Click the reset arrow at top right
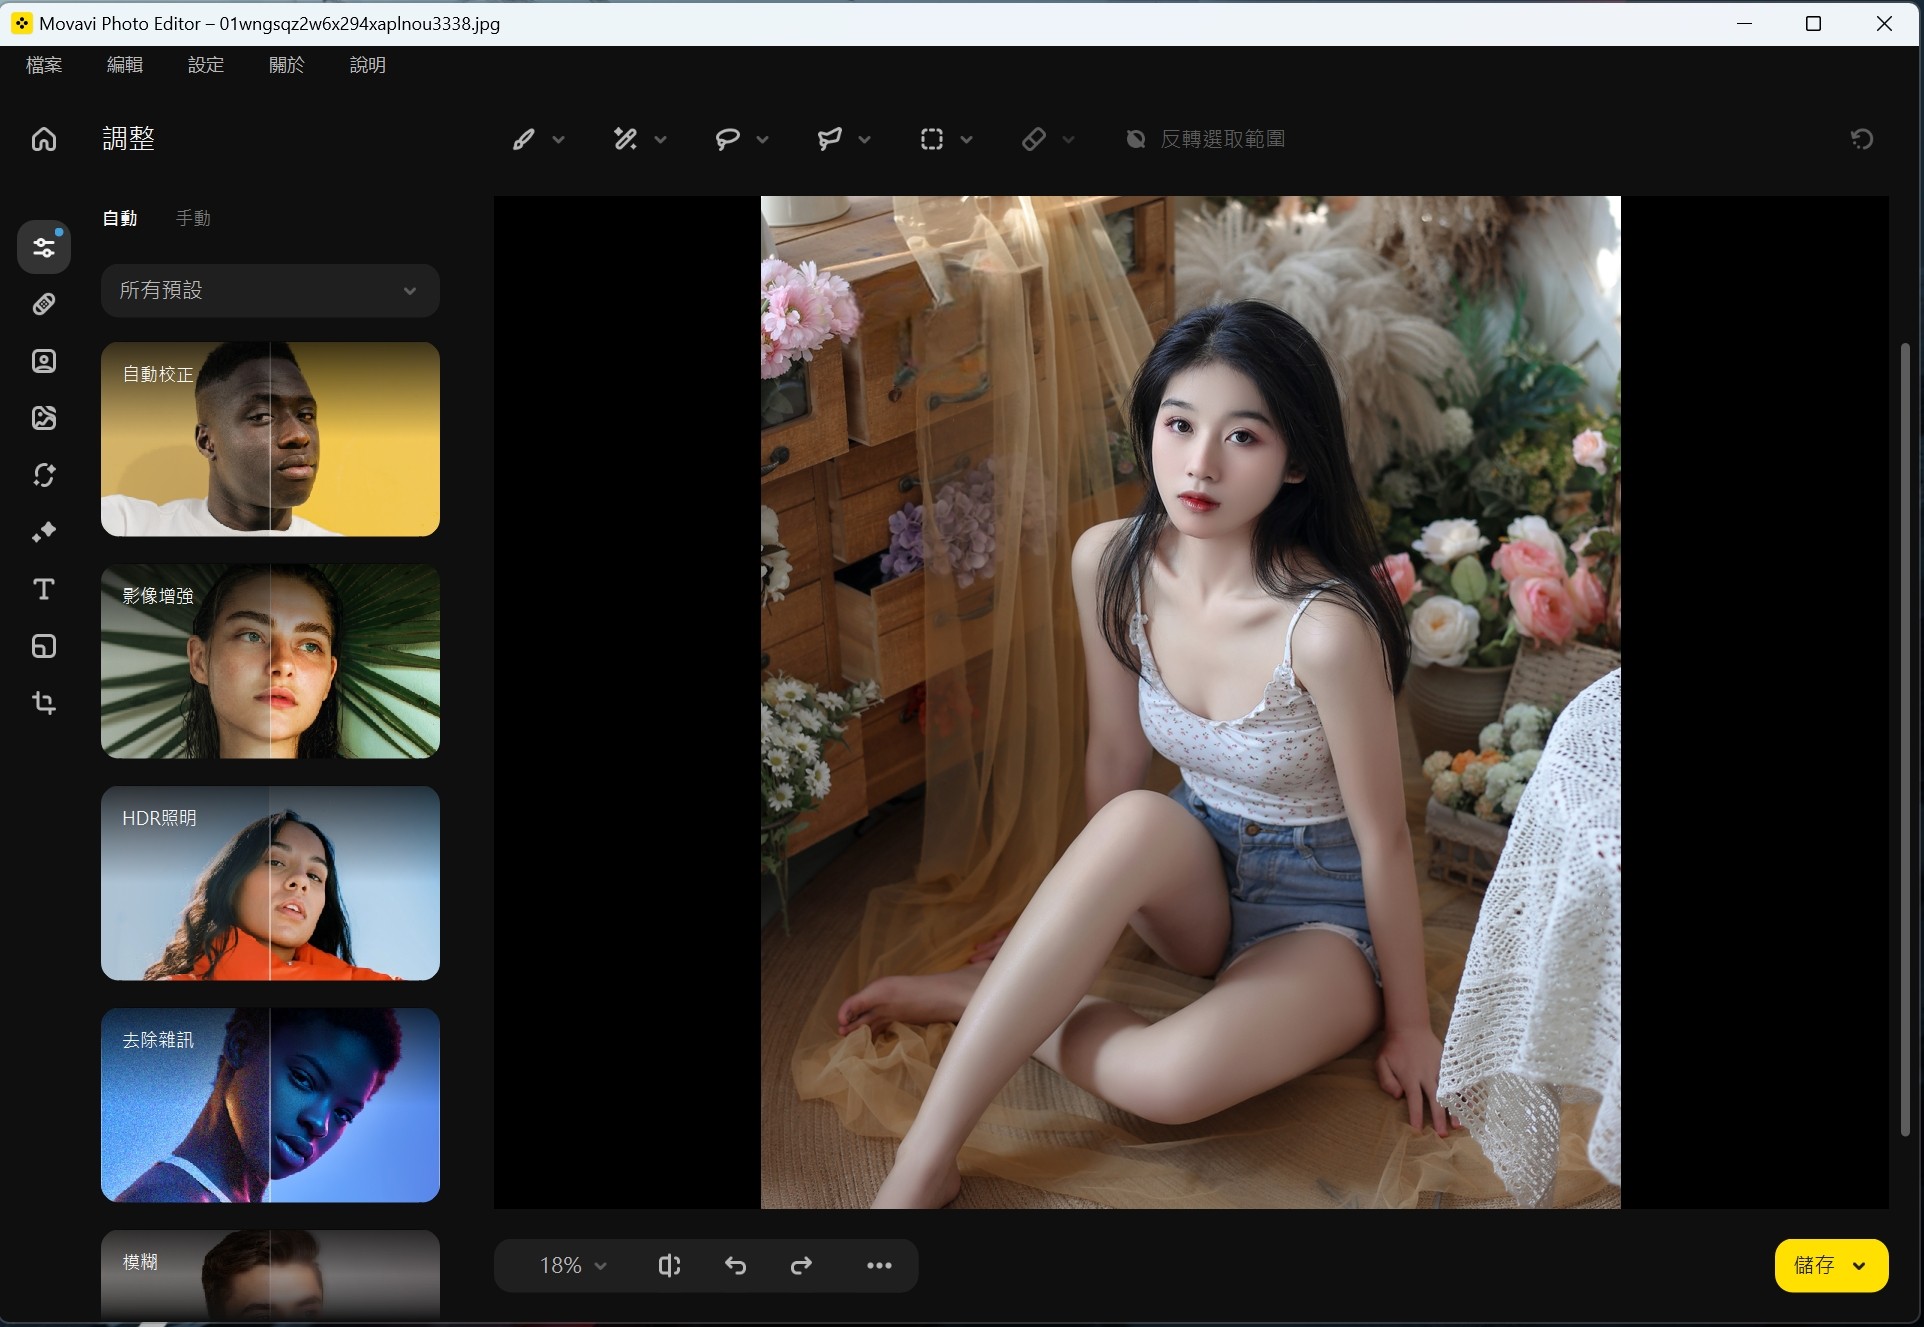This screenshot has width=1924, height=1327. point(1862,139)
